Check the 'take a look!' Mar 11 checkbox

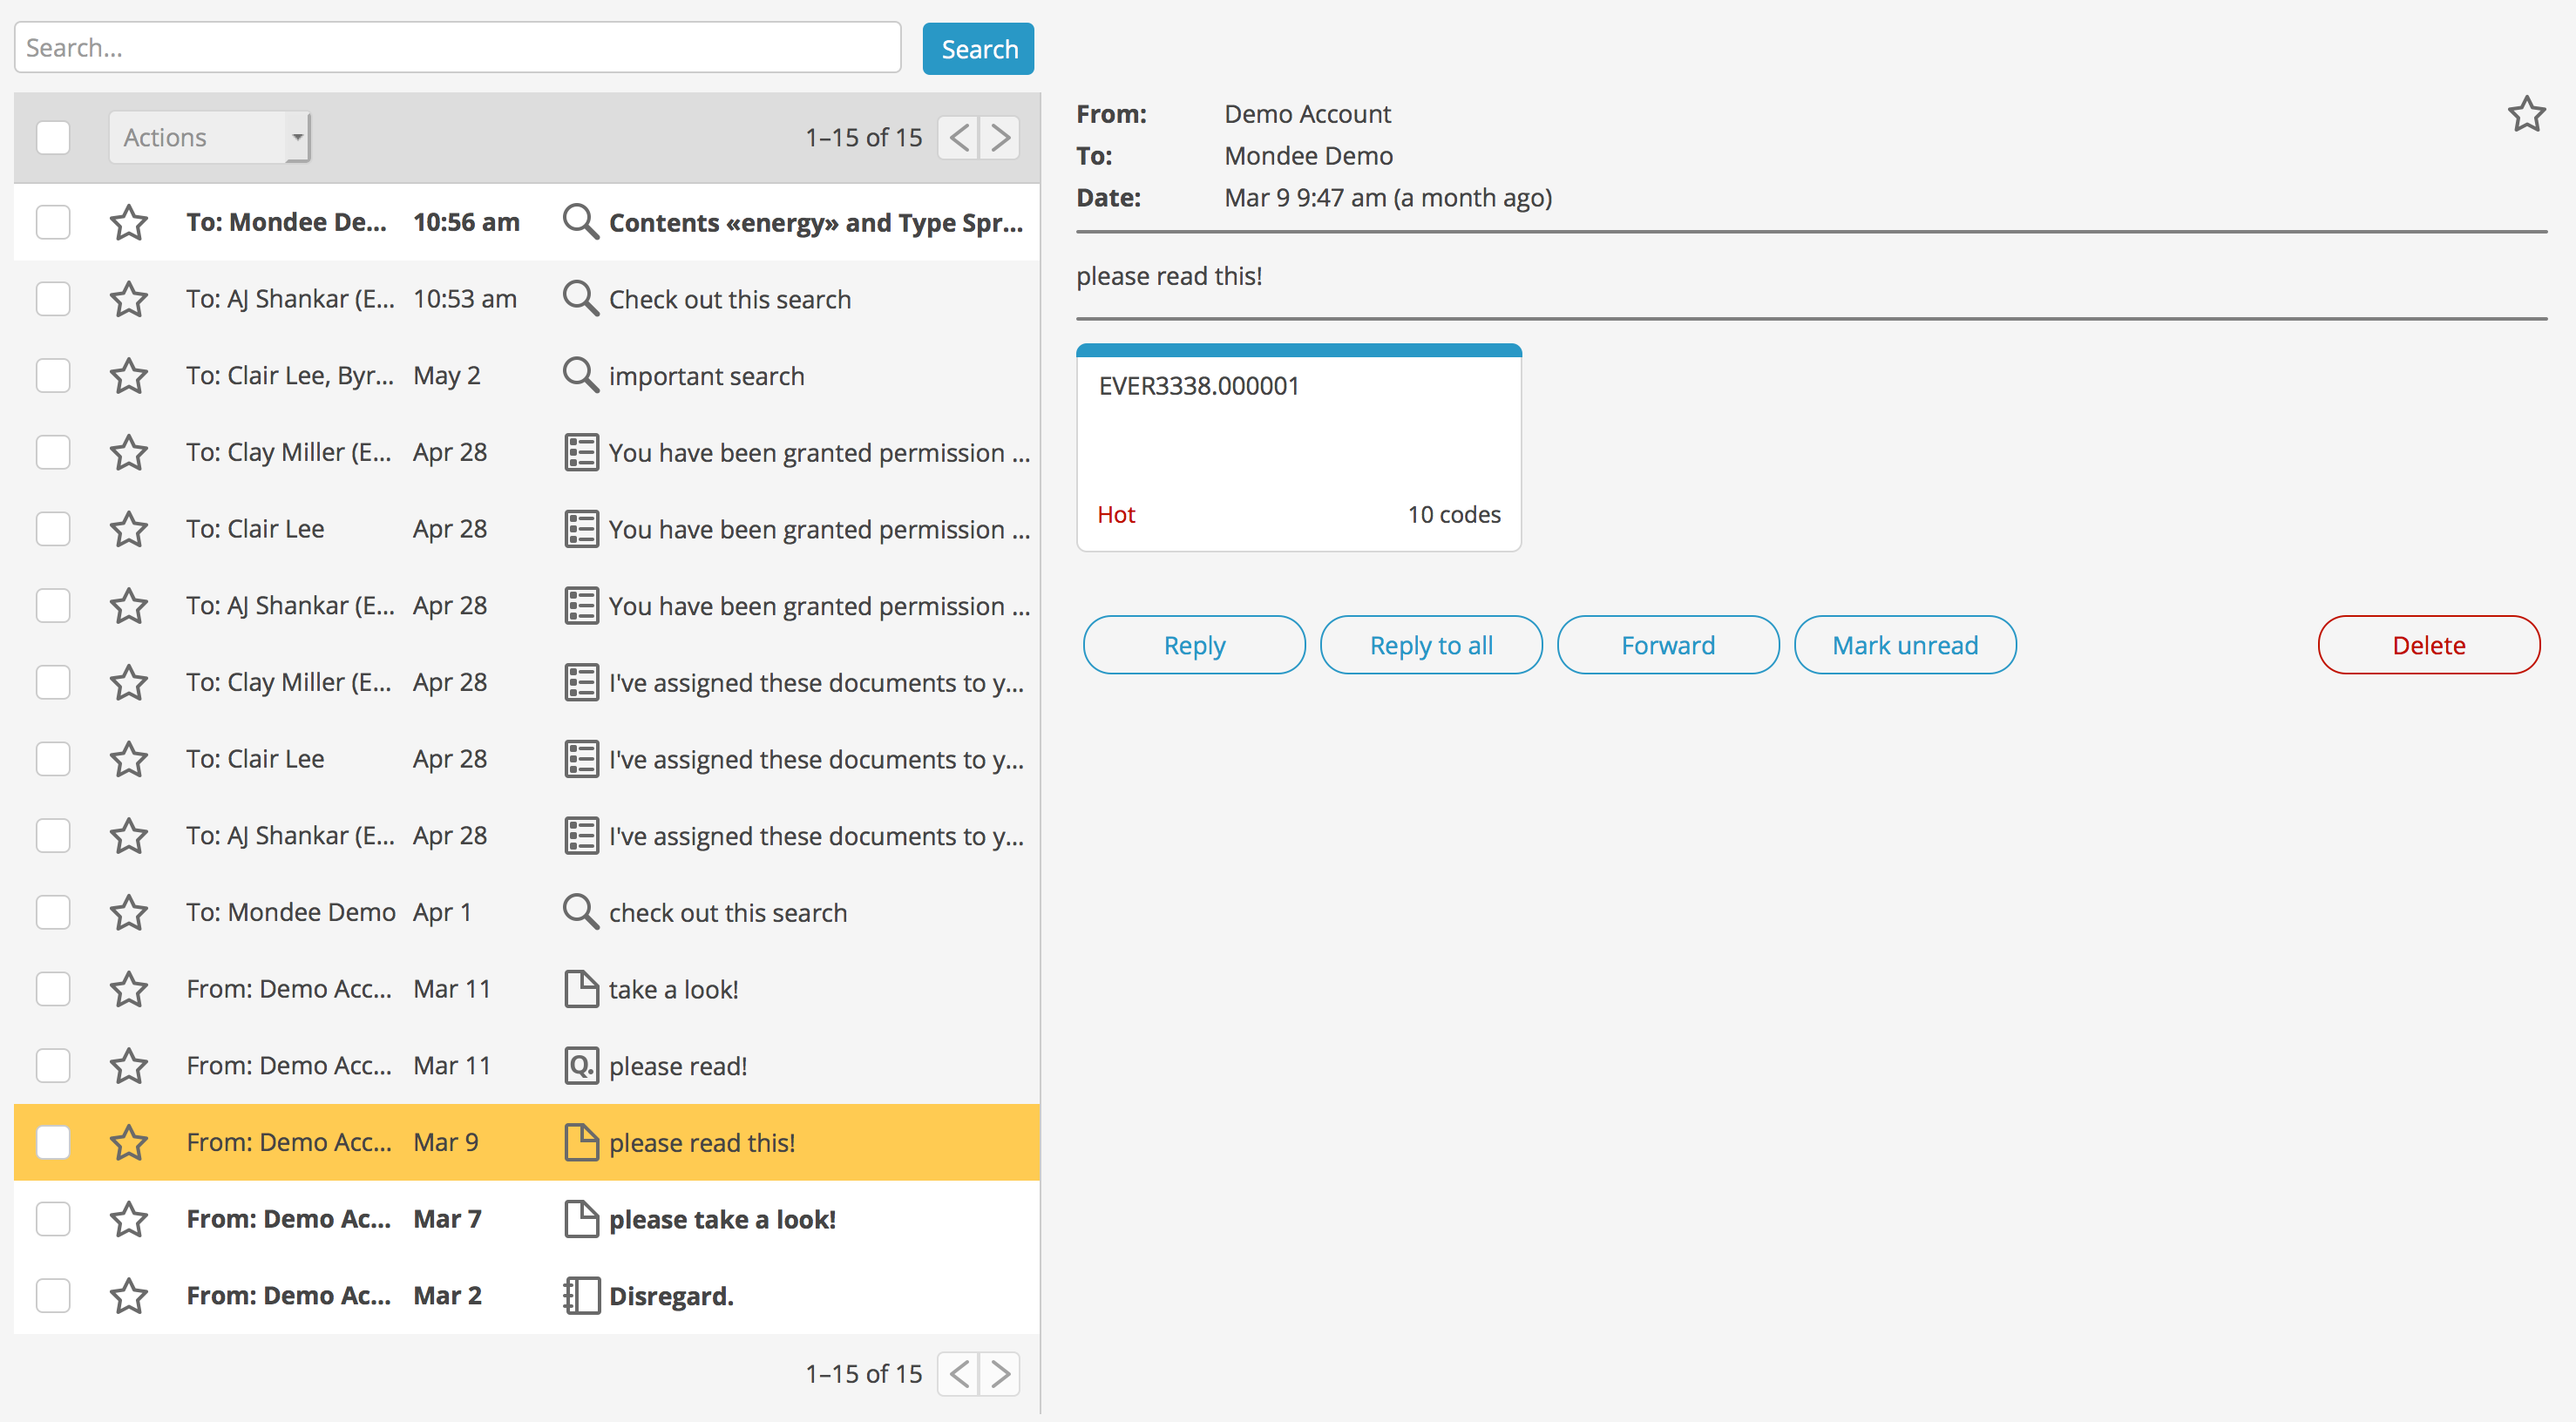click(x=53, y=989)
